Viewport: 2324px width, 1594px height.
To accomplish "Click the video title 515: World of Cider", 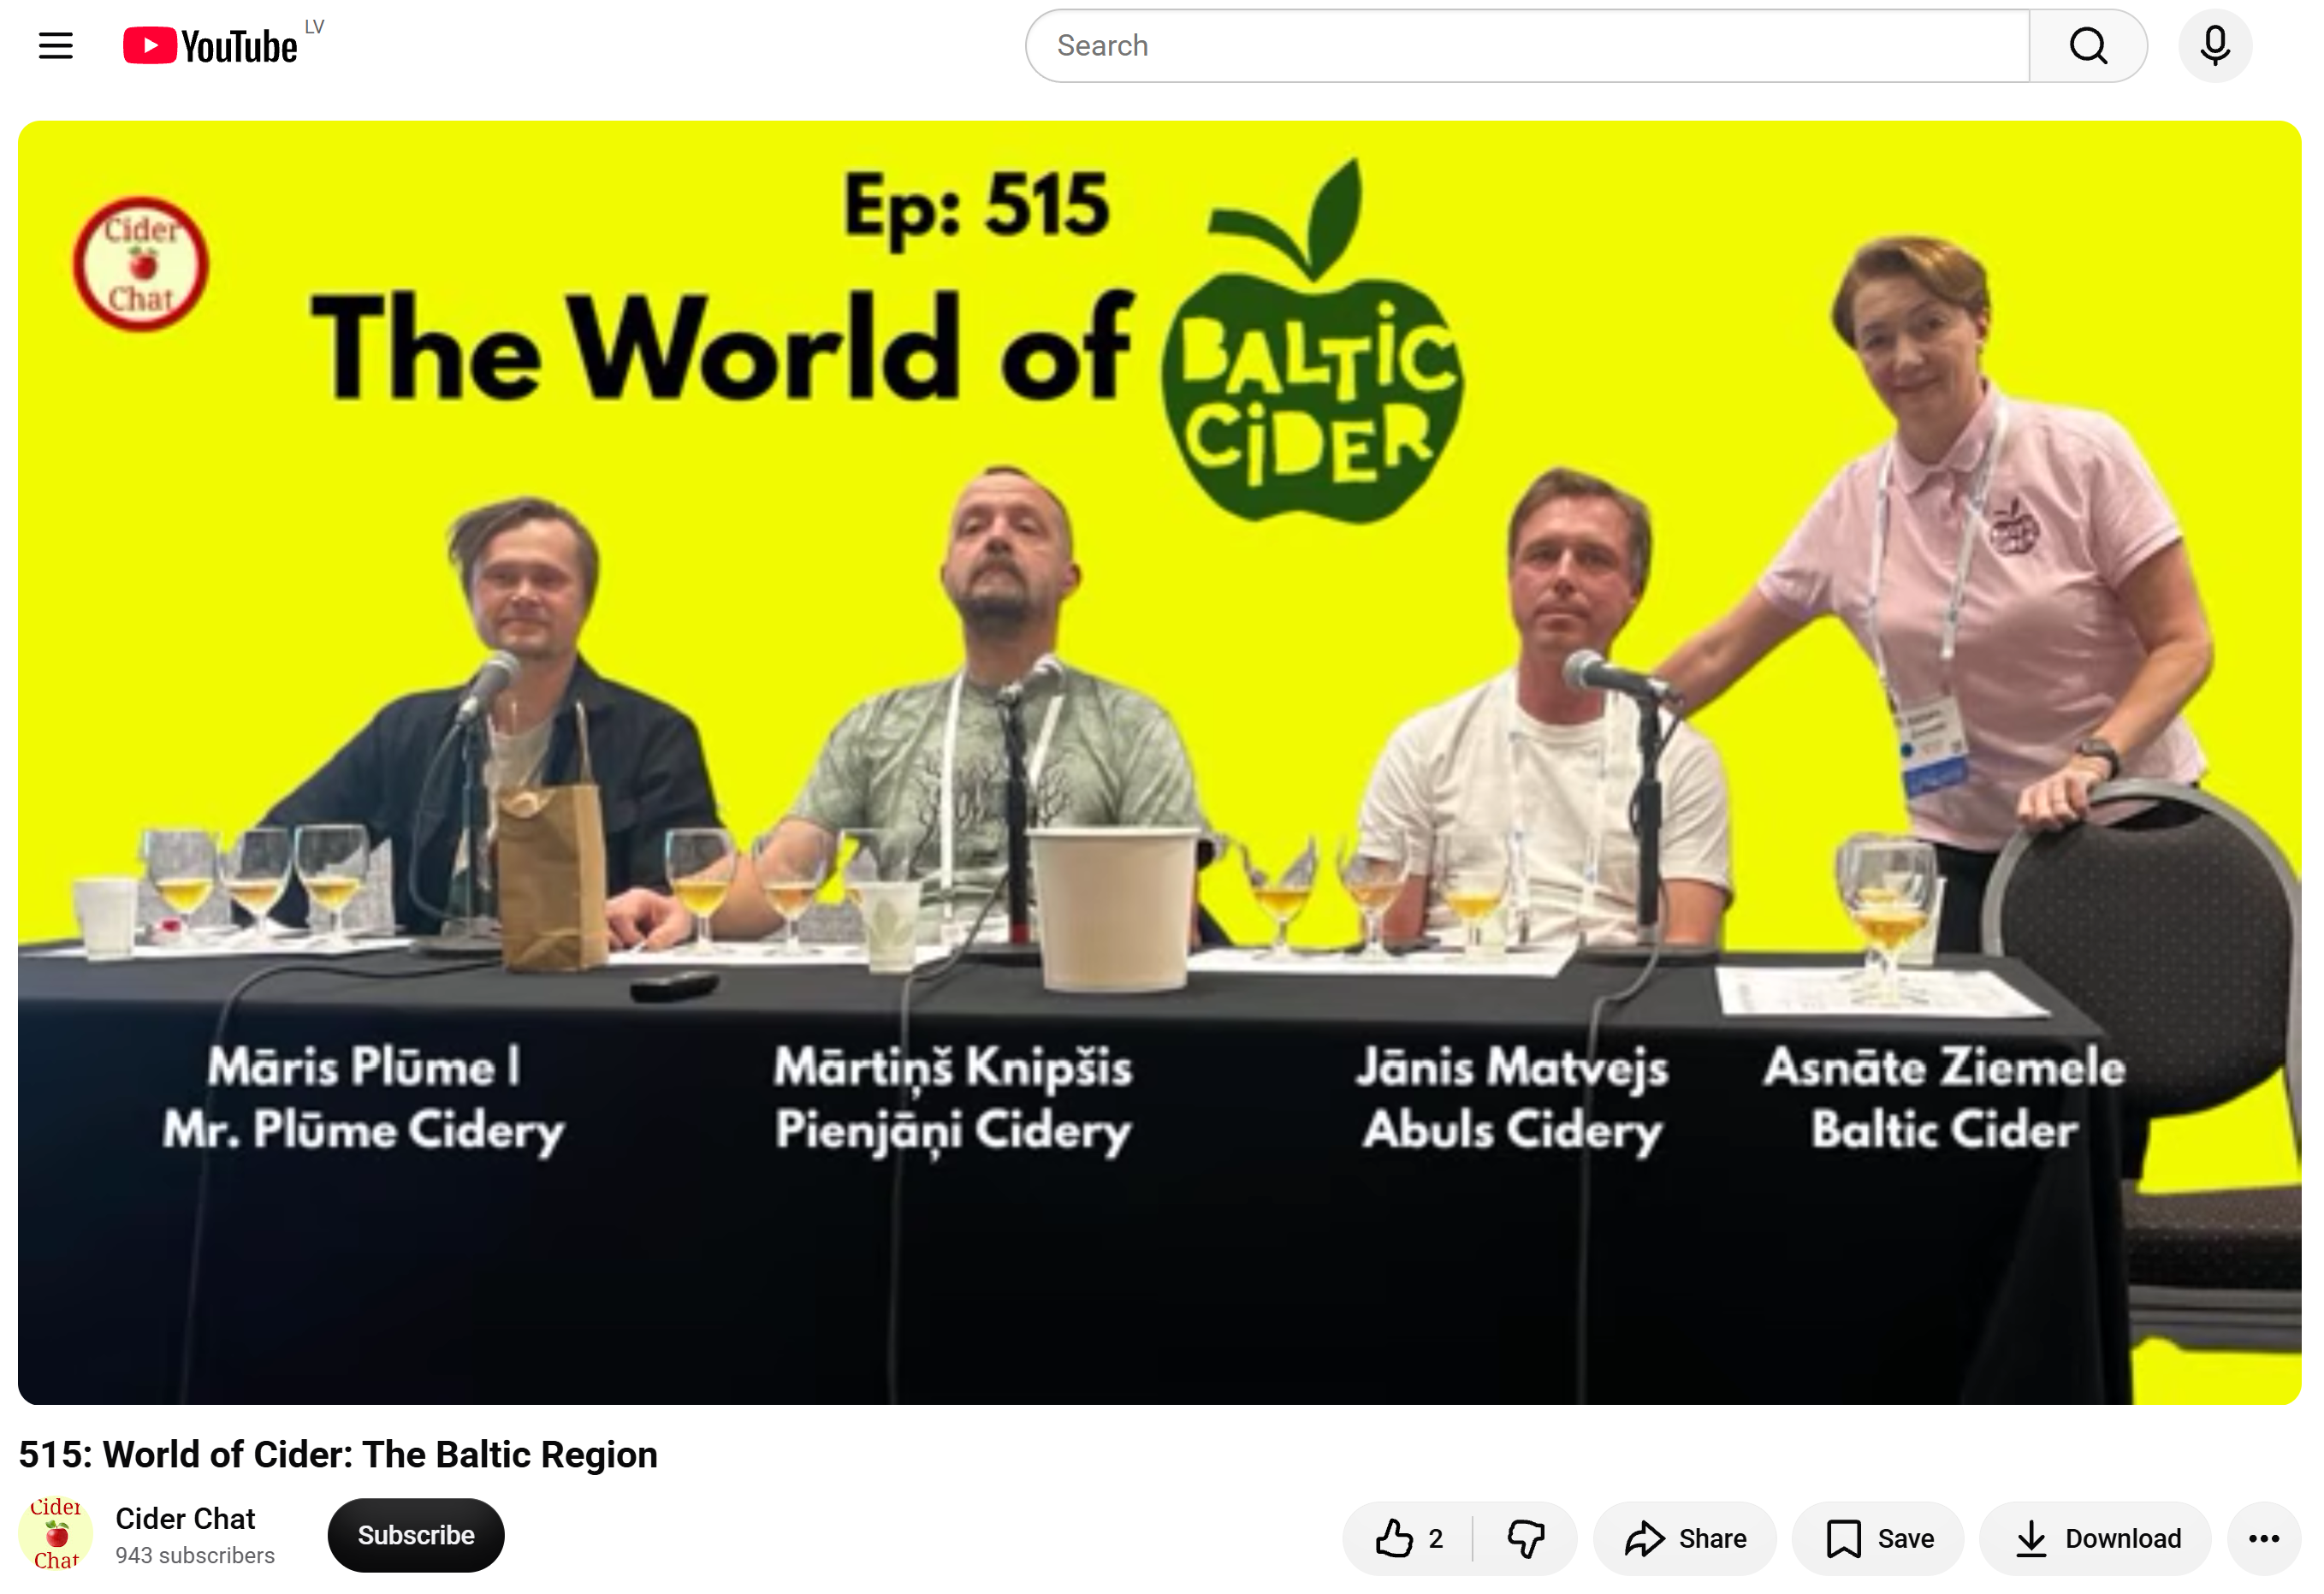I will [x=338, y=1454].
